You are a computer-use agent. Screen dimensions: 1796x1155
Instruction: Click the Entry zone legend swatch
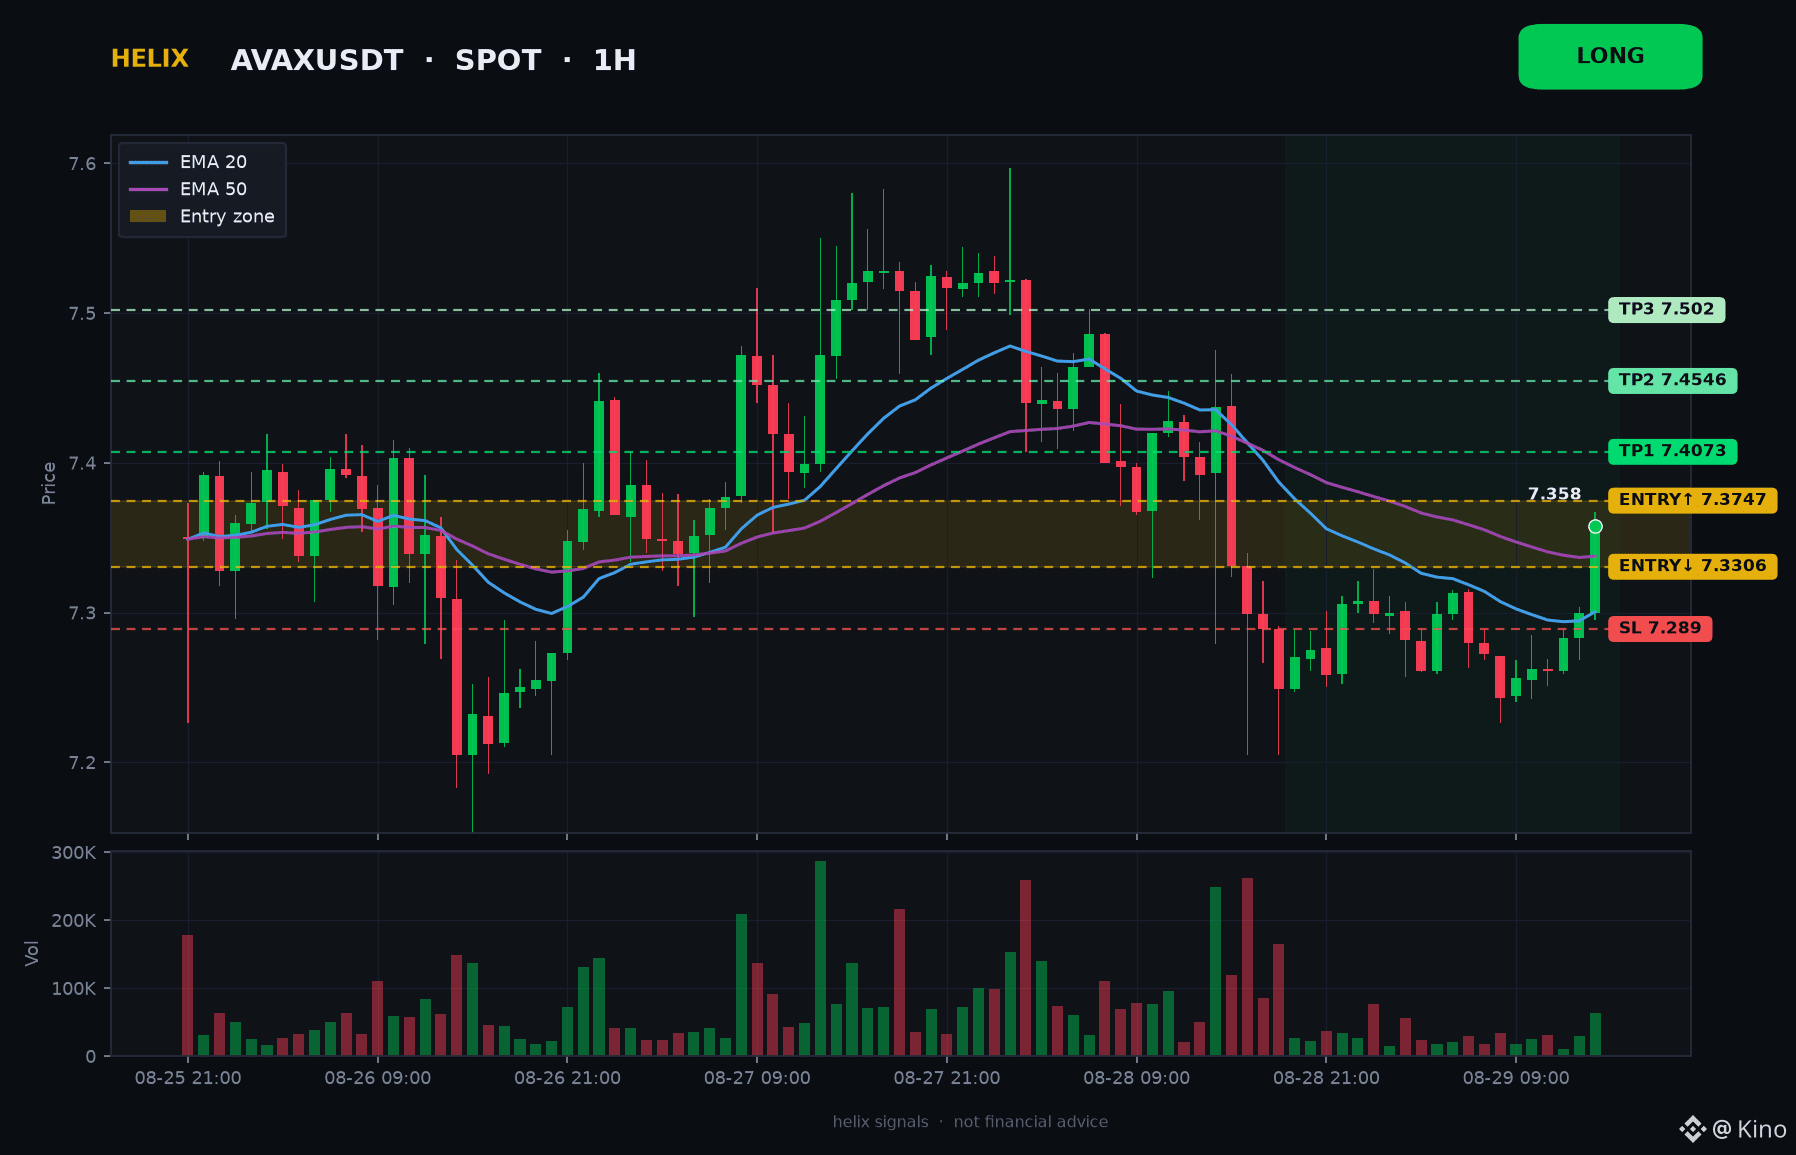click(148, 216)
